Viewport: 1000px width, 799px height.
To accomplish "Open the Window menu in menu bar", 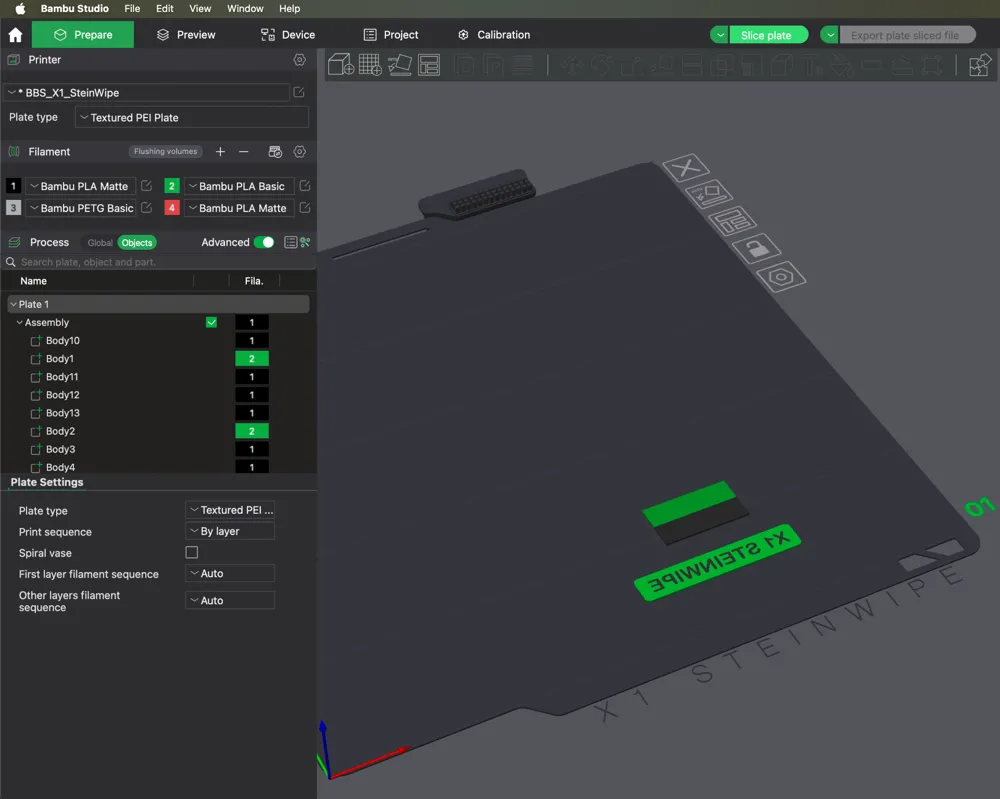I will pos(245,9).
